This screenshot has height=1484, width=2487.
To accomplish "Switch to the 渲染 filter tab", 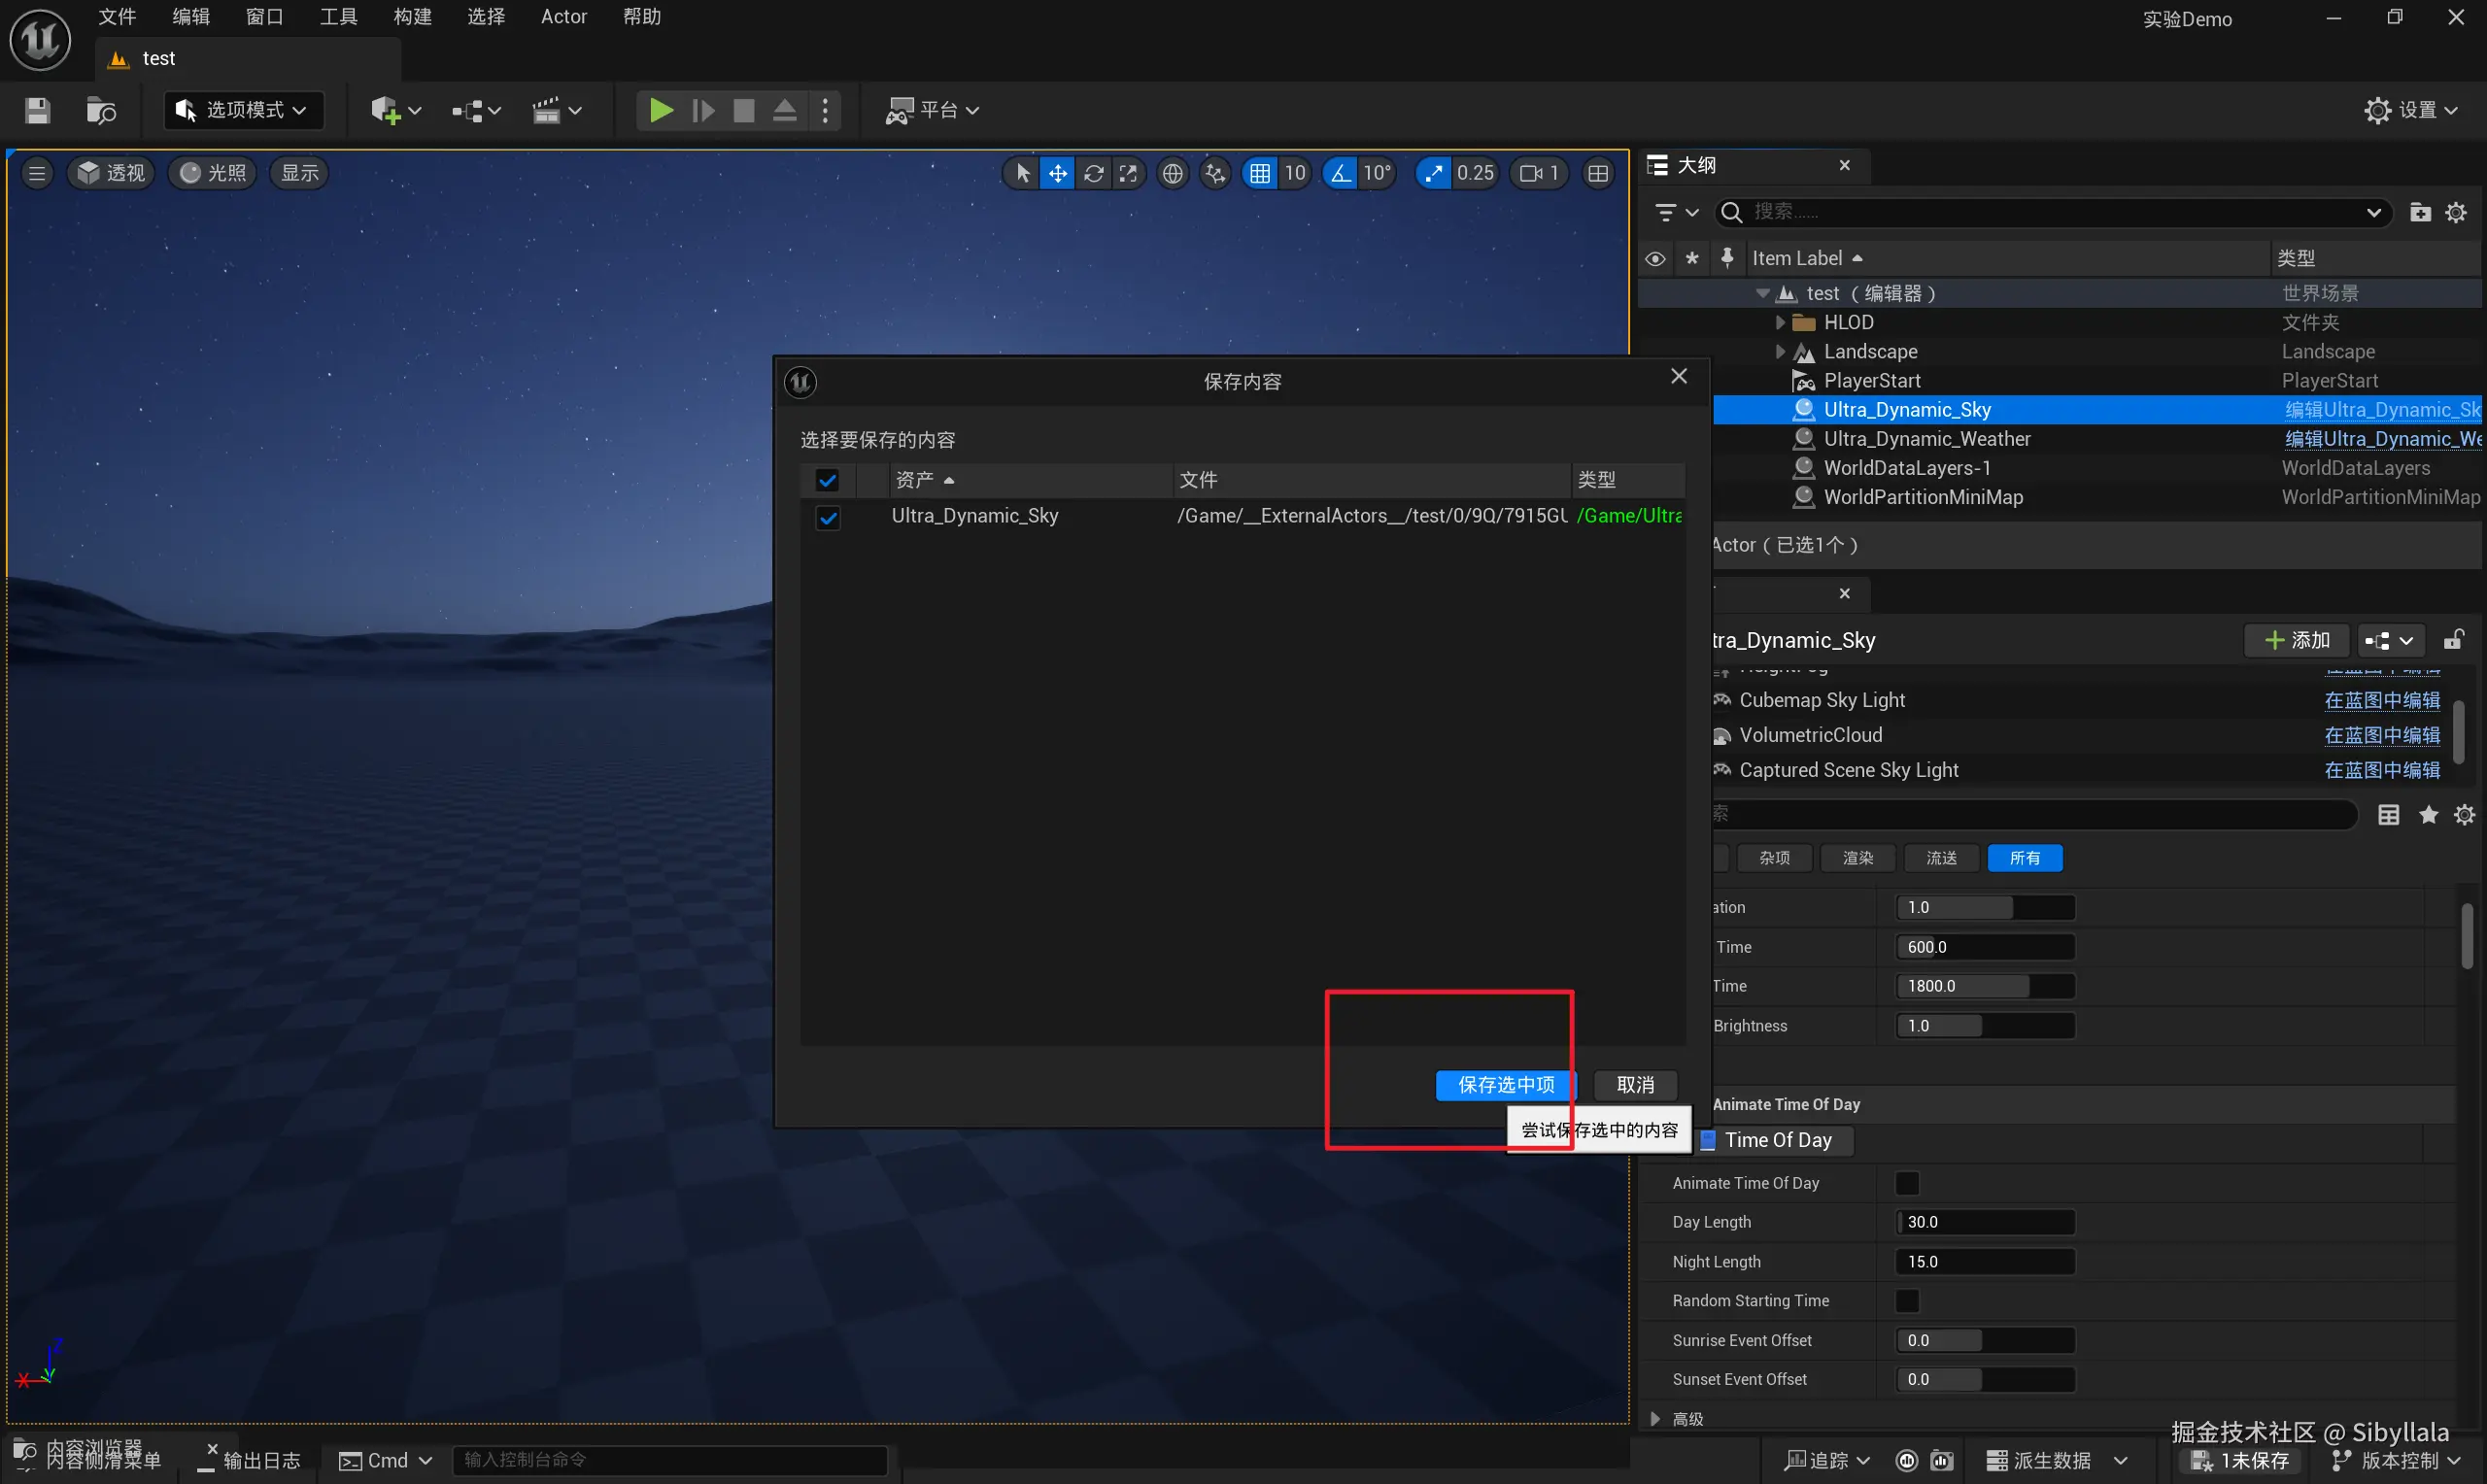I will coord(1857,858).
